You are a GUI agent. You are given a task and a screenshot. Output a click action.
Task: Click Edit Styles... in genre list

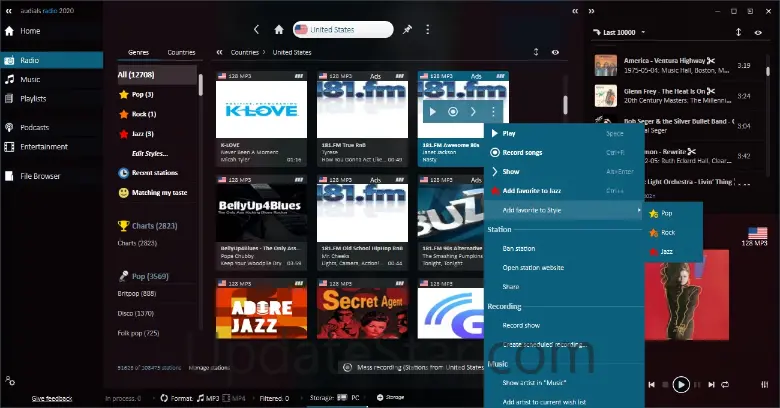(x=152, y=153)
